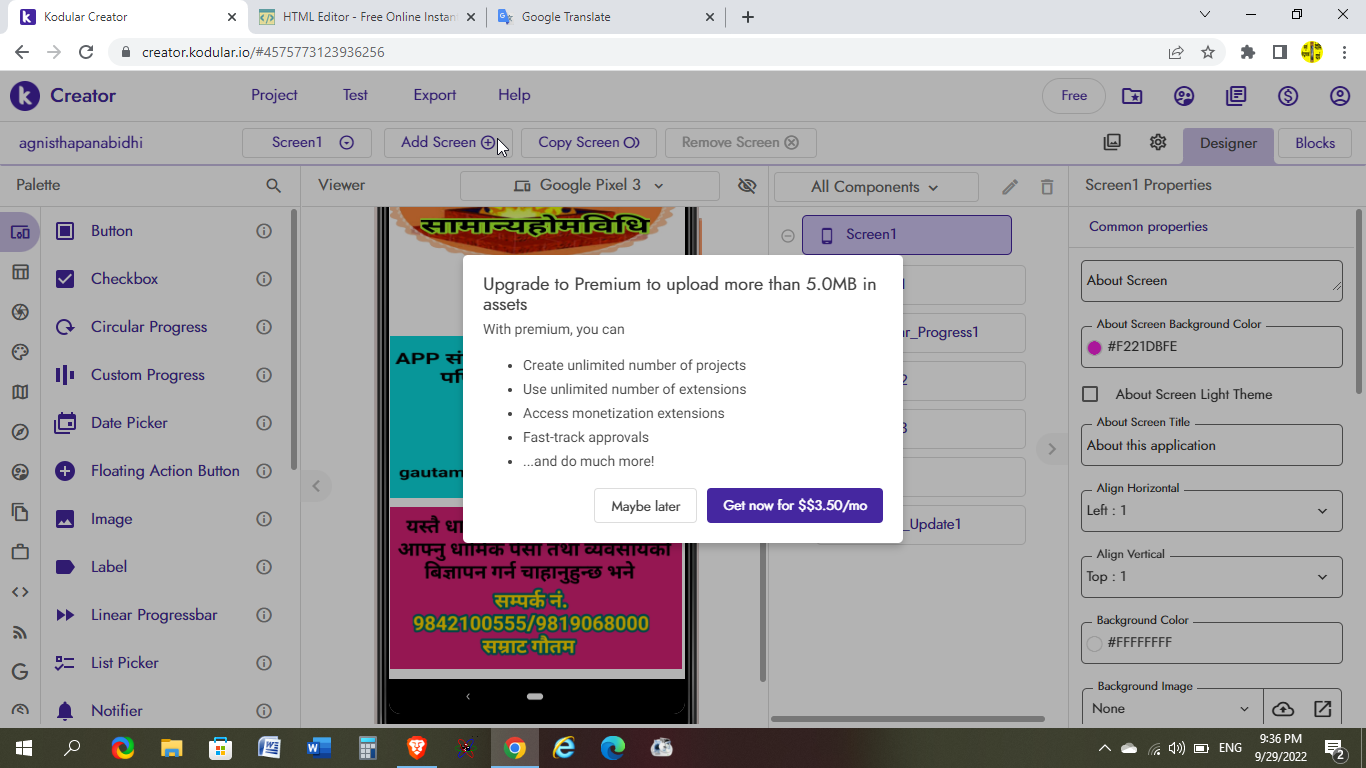Toggle hidden components visibility eye icon
Image resolution: width=1366 pixels, height=768 pixels.
click(x=746, y=185)
